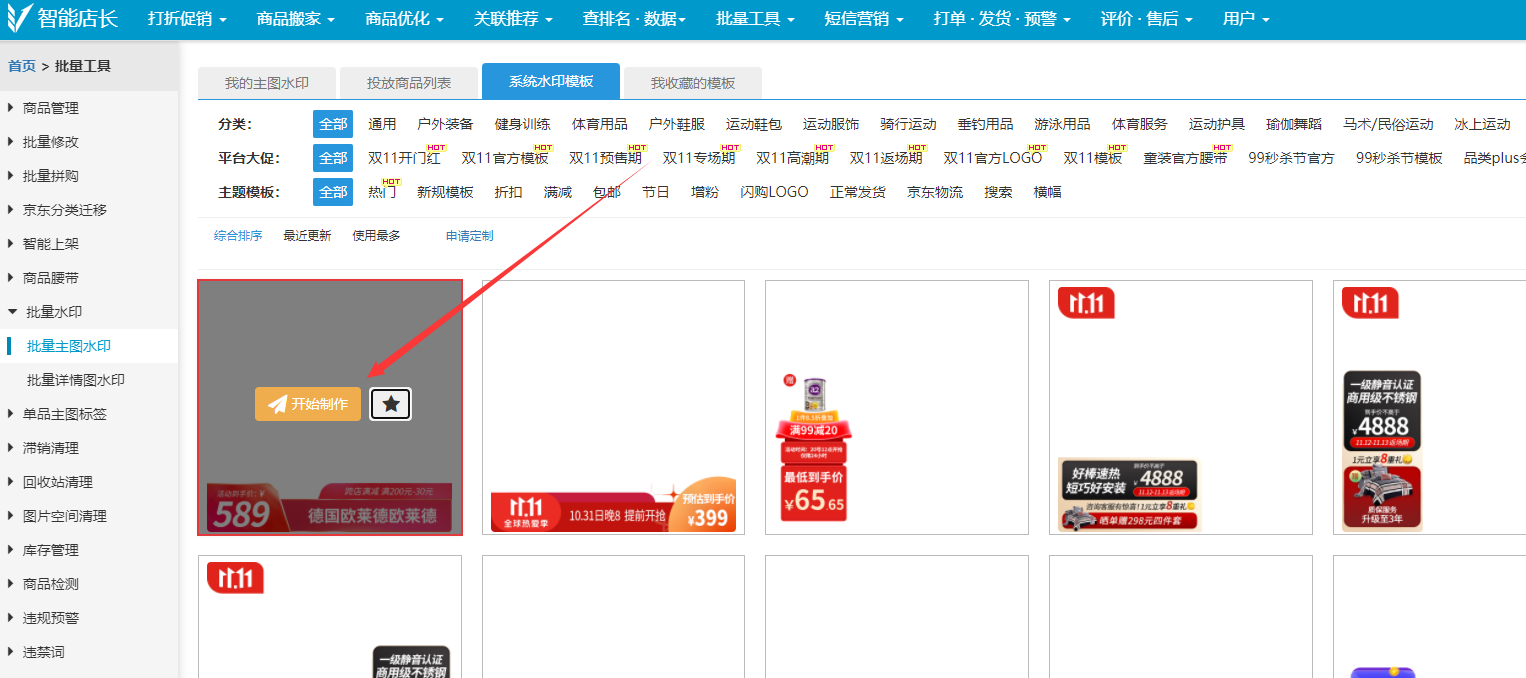Click 开始制作 button on first template
The height and width of the screenshot is (678, 1526).
coord(308,404)
